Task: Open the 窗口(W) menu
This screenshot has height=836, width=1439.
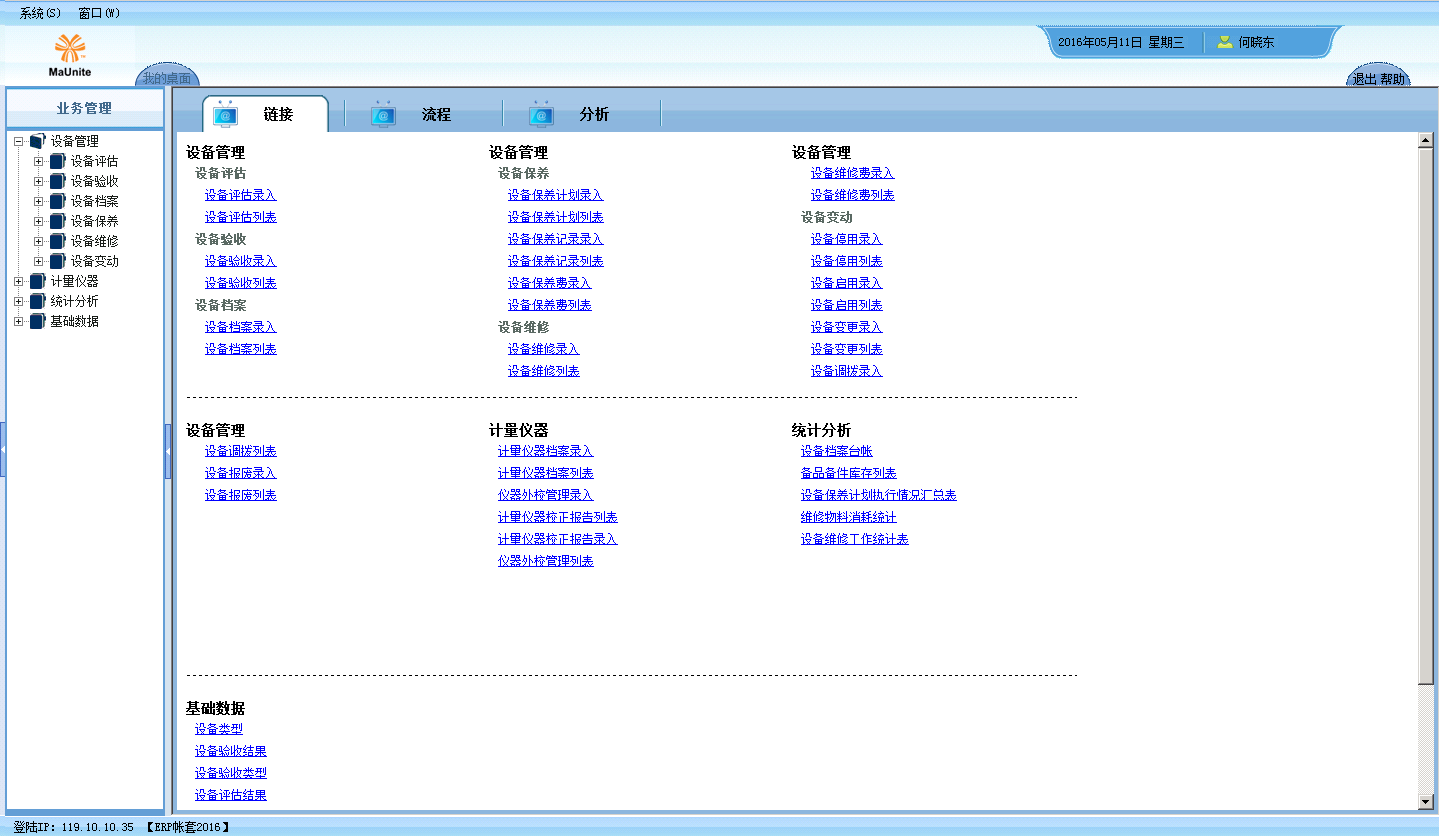Action: coord(99,13)
